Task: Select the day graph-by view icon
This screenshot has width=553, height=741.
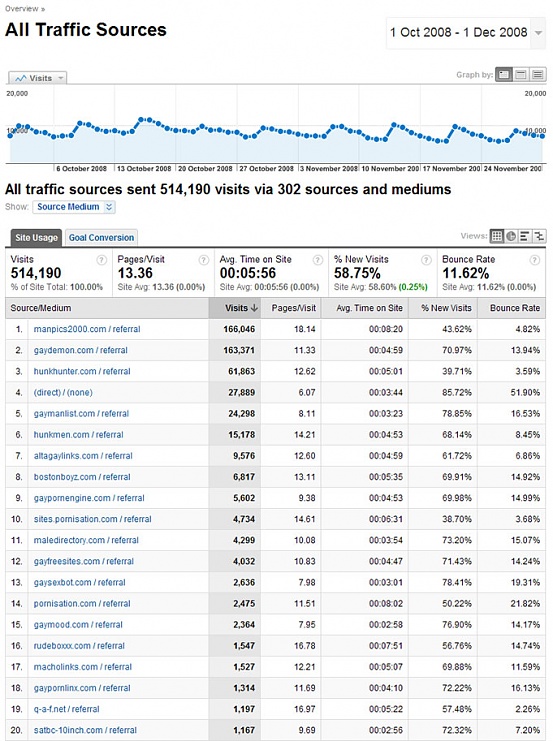Action: (x=504, y=75)
